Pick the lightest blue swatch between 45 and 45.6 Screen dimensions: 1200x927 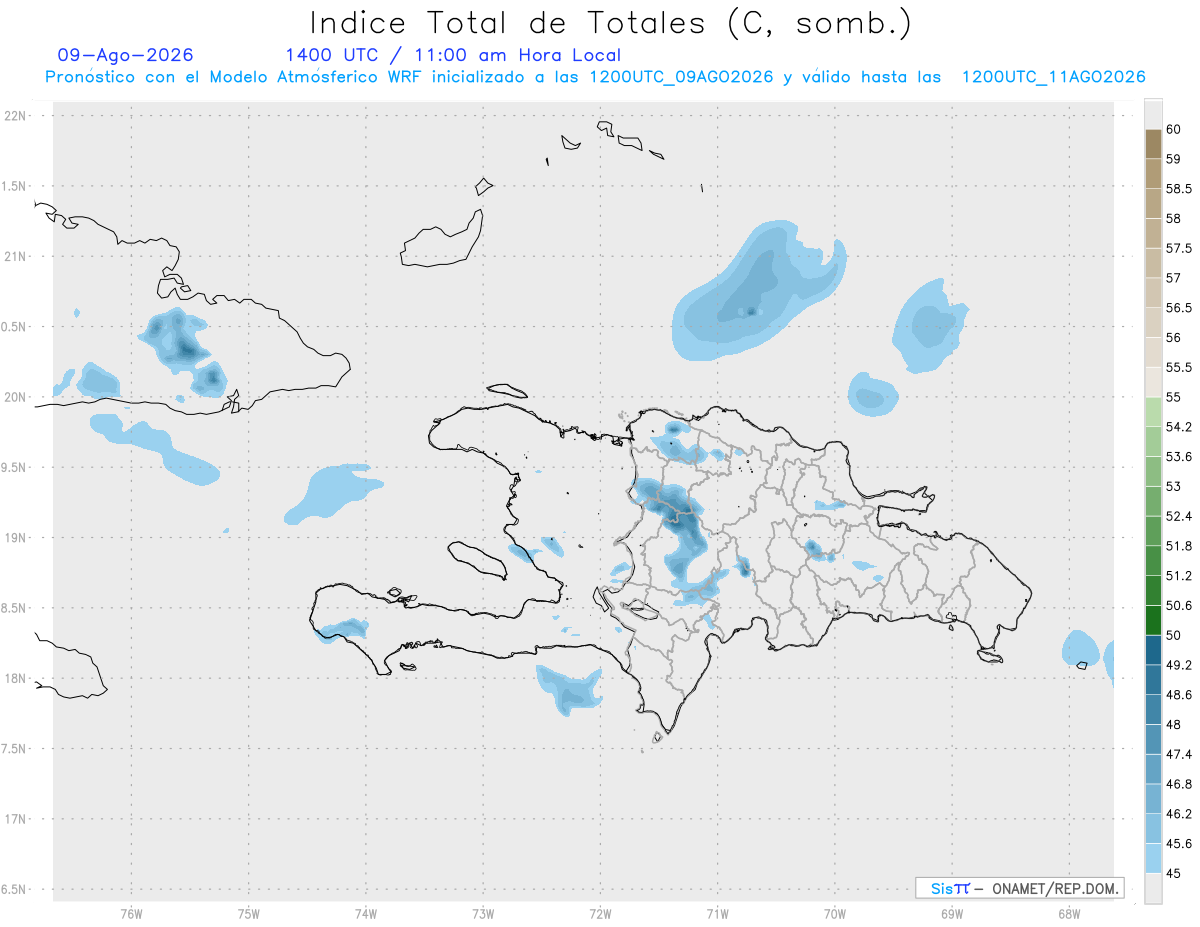pyautogui.click(x=1153, y=858)
